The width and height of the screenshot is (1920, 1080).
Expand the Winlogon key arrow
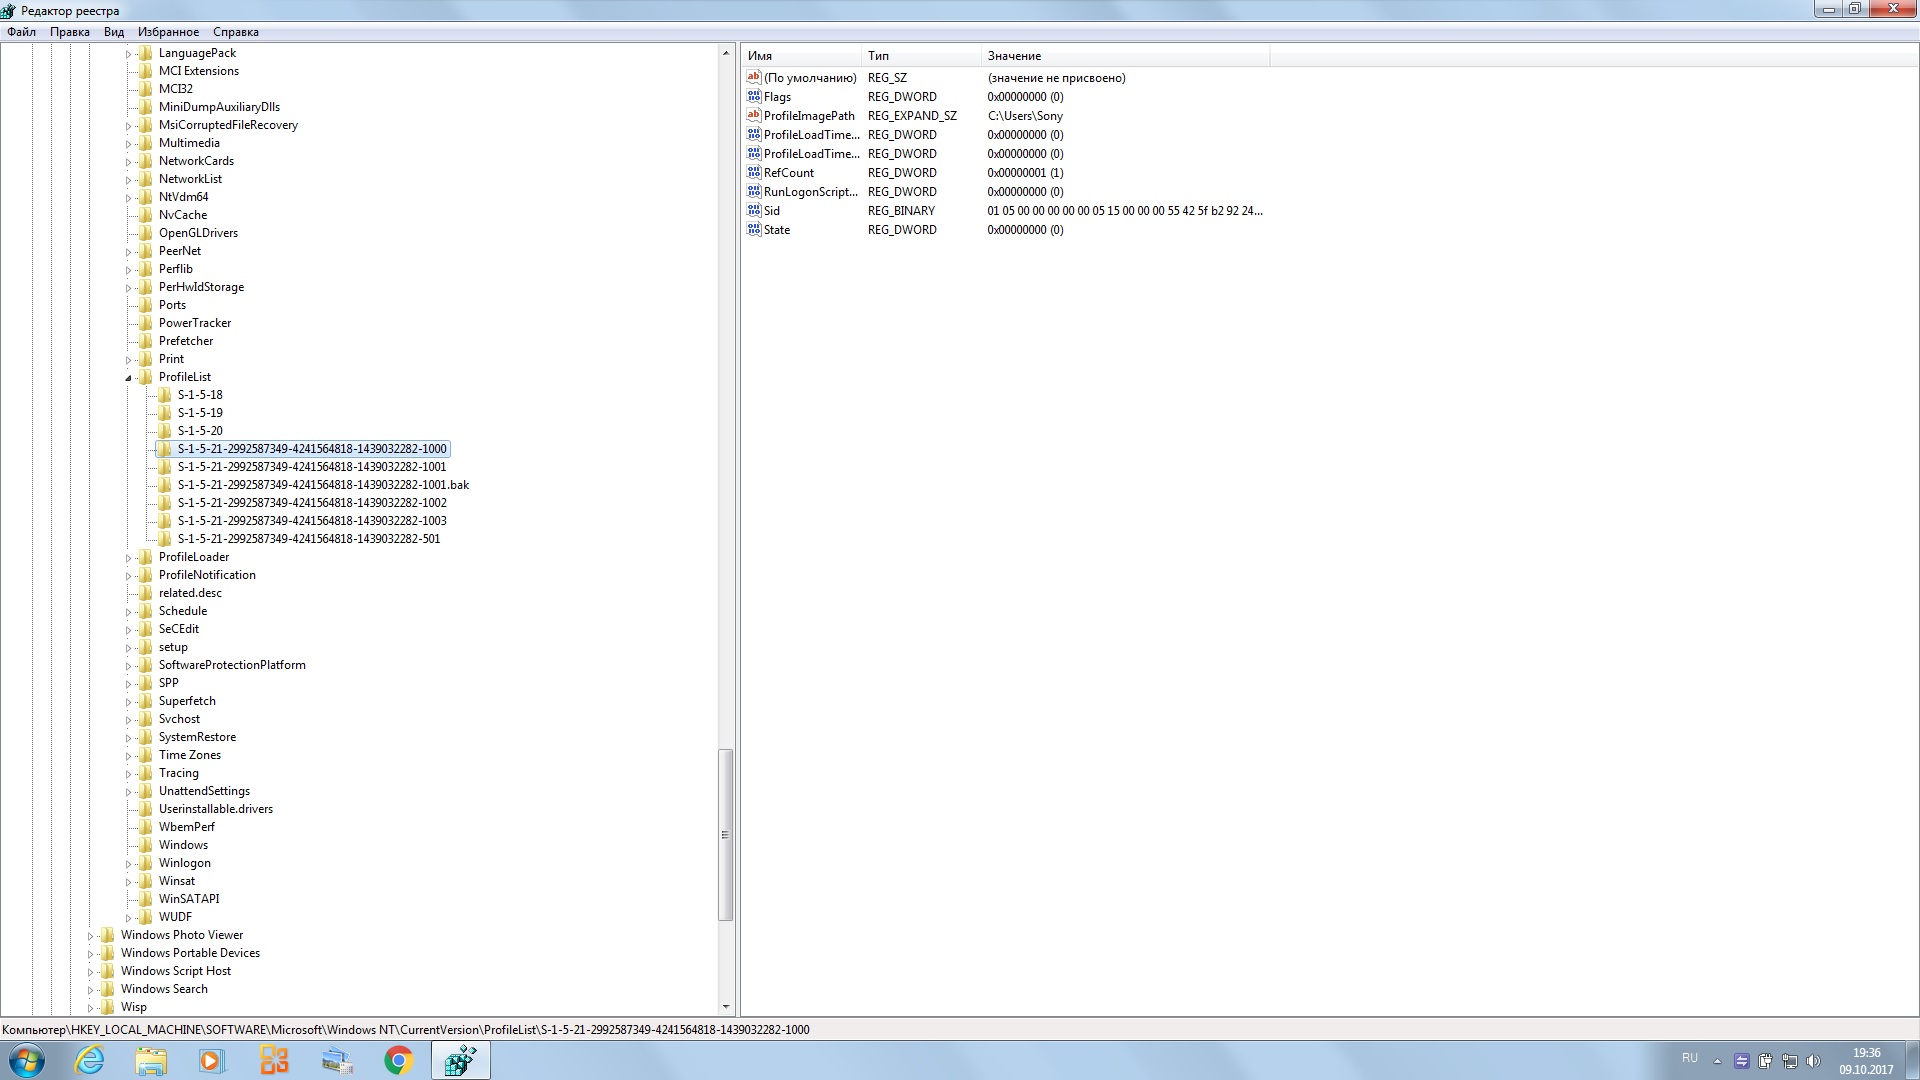tap(128, 864)
